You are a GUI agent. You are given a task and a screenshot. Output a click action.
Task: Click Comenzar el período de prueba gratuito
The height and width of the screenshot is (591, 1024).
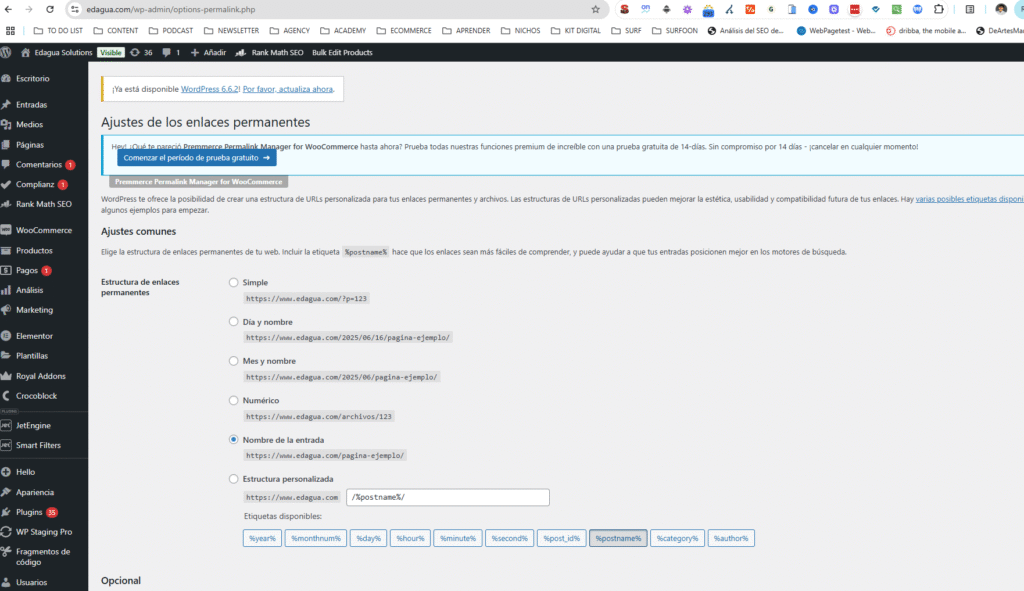click(x=196, y=158)
